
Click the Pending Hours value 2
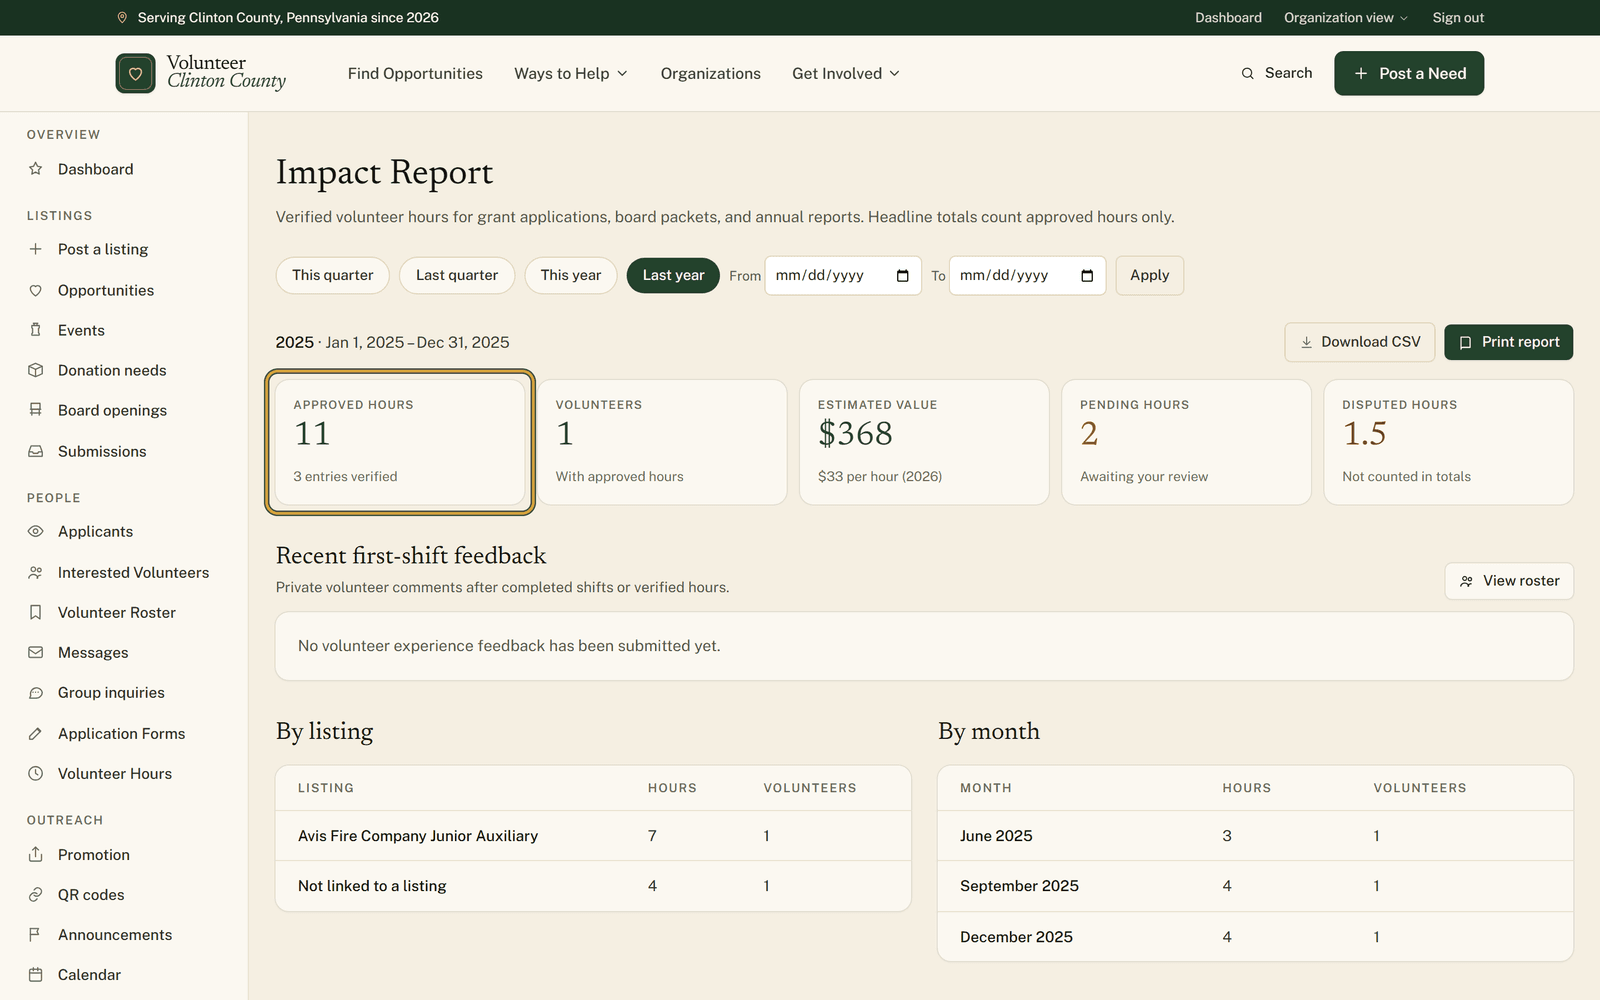[1089, 434]
